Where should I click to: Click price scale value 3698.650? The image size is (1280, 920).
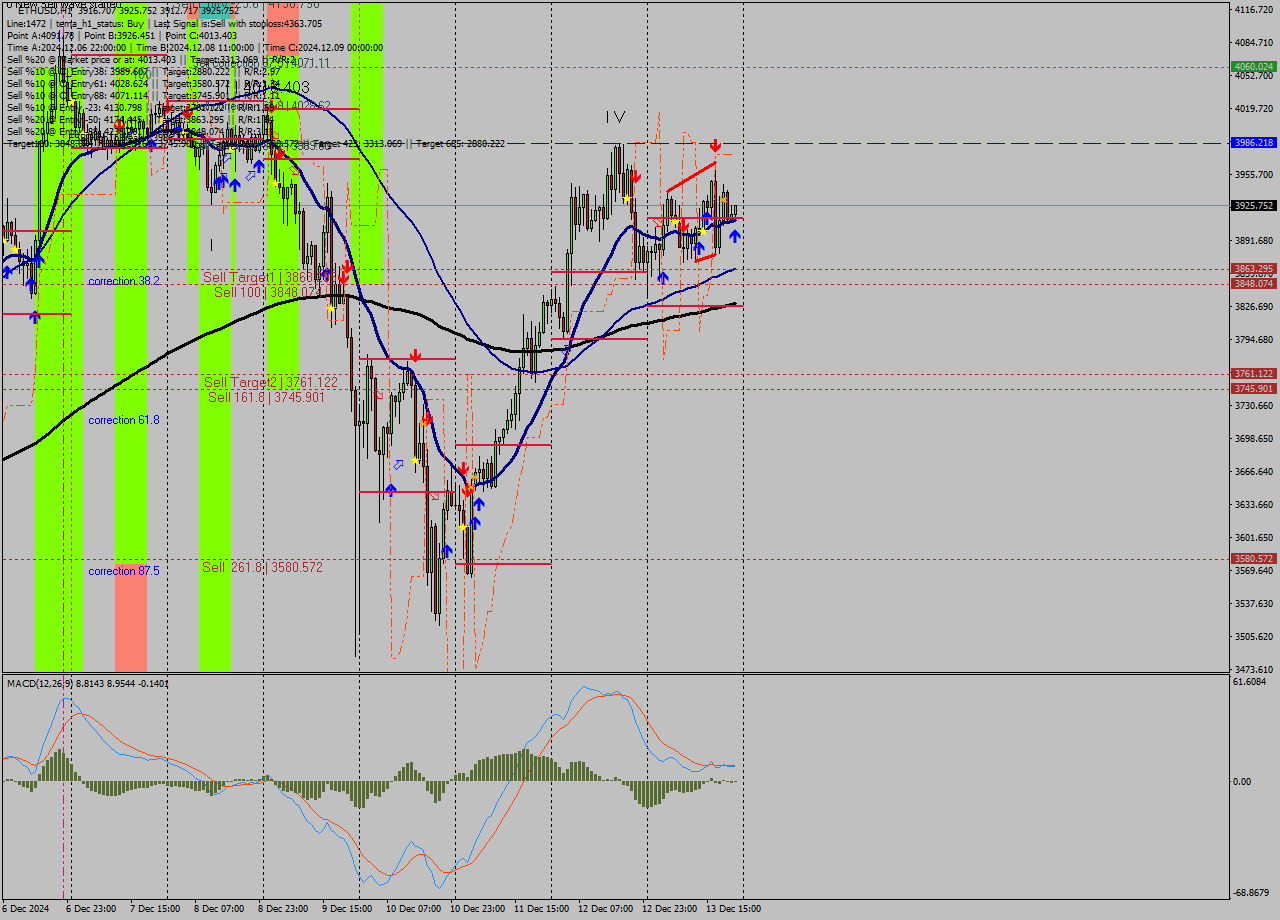[1254, 438]
